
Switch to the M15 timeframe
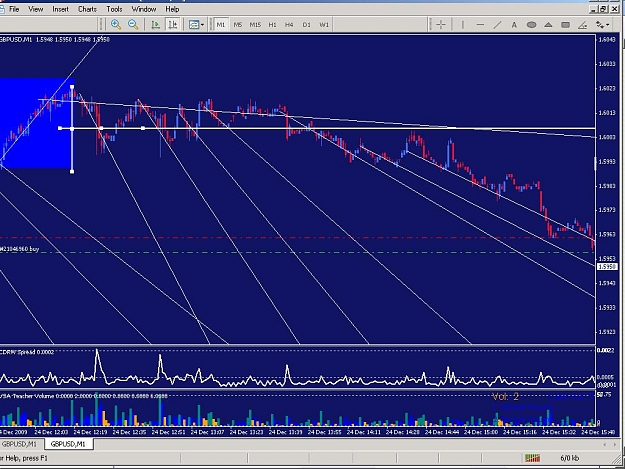coord(255,25)
